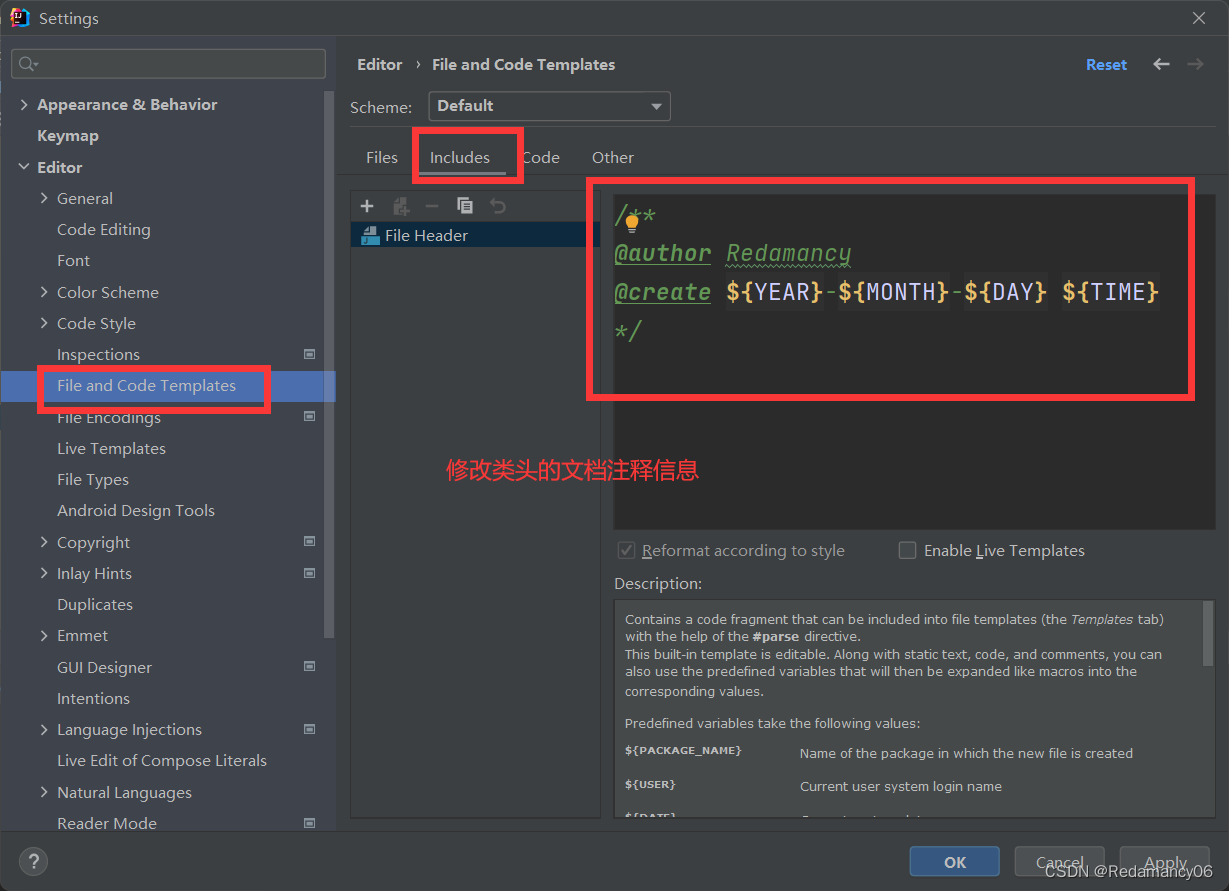1229x891 pixels.
Task: Enable Live Templates checkbox
Action: tap(907, 550)
